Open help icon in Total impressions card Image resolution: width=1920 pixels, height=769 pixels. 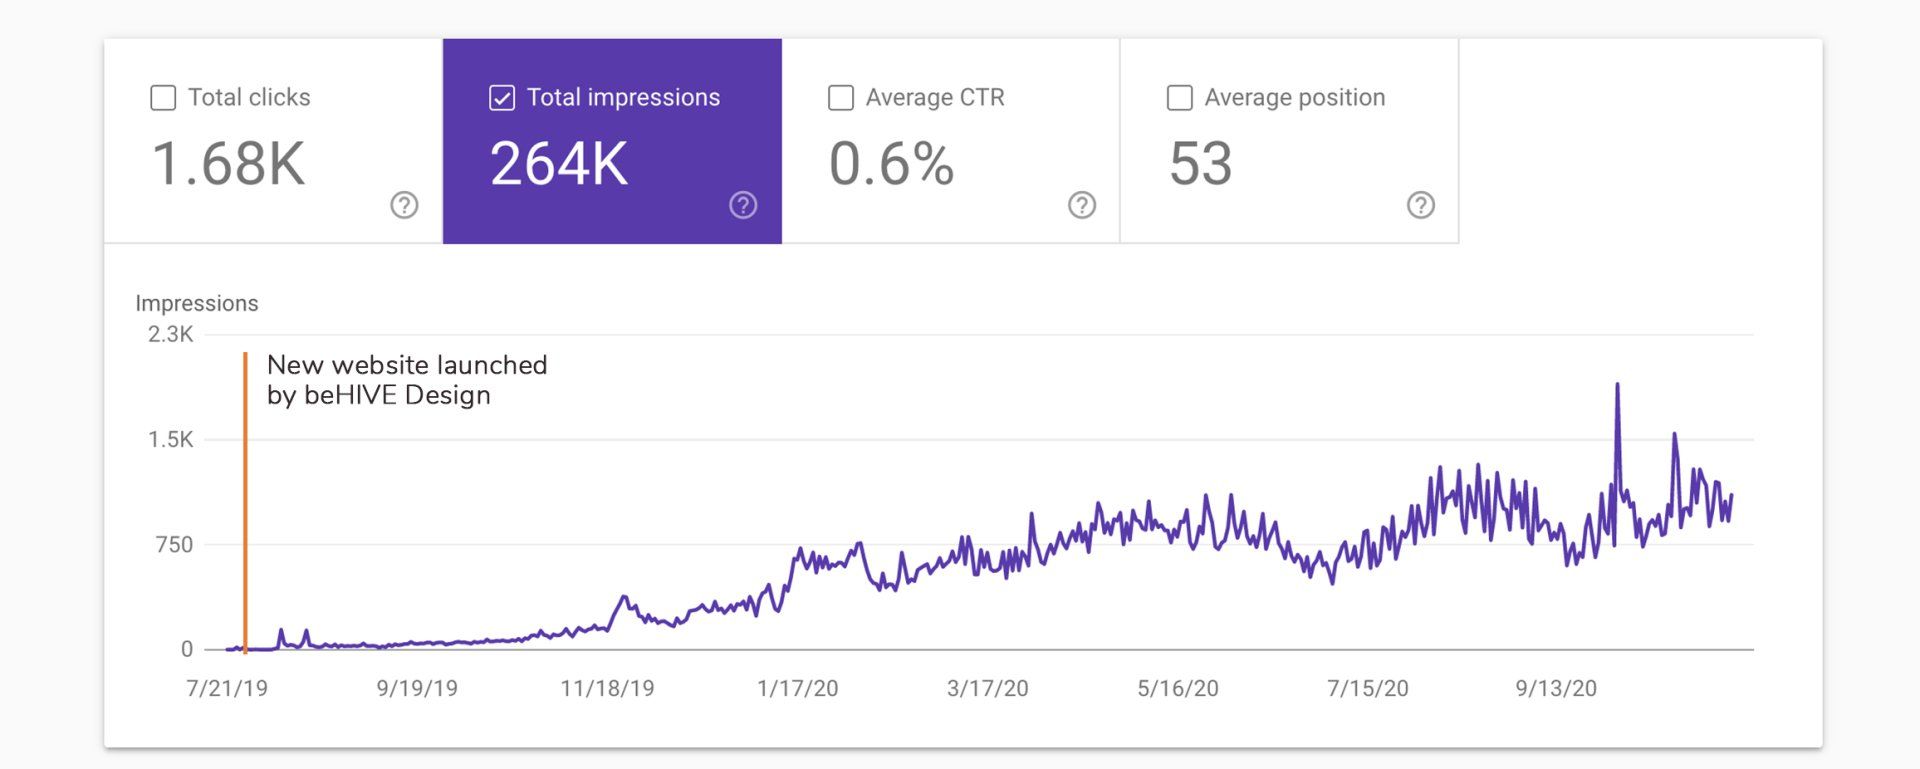click(743, 205)
